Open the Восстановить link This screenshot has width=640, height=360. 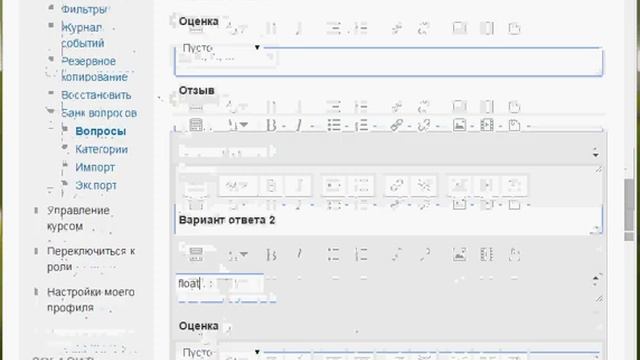[96, 95]
